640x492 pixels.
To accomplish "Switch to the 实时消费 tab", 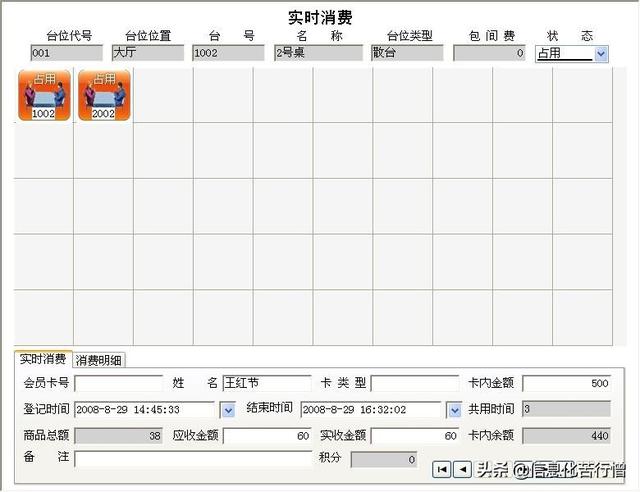I will coord(43,359).
